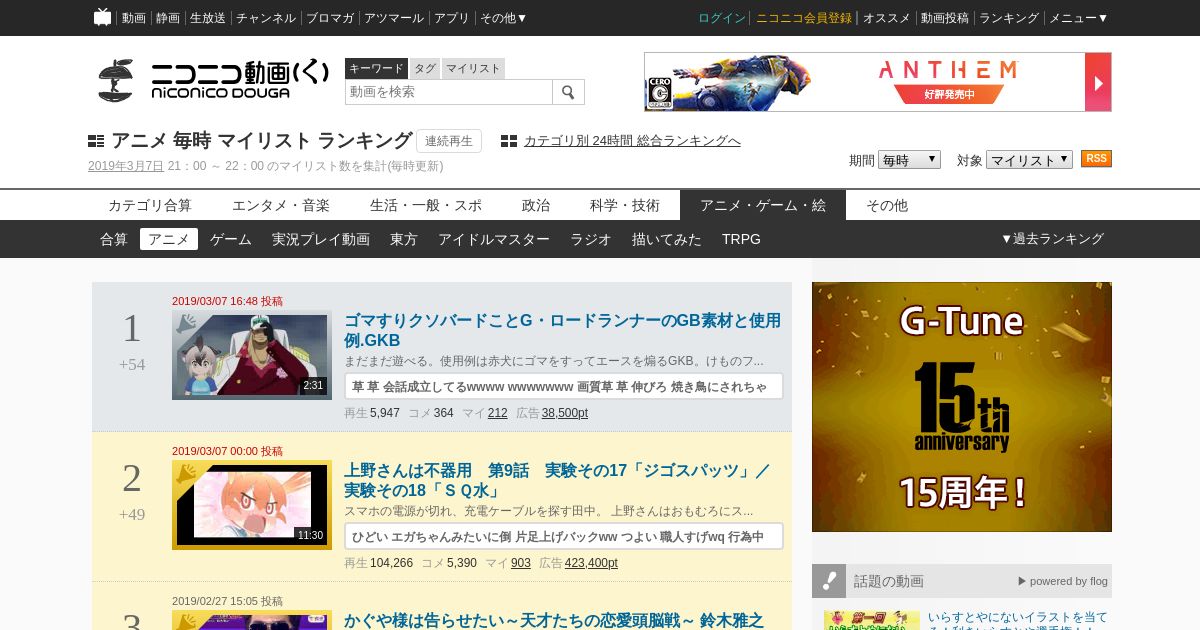1200x630 pixels.
Task: Click the TV icon in top bar
Action: point(102,17)
